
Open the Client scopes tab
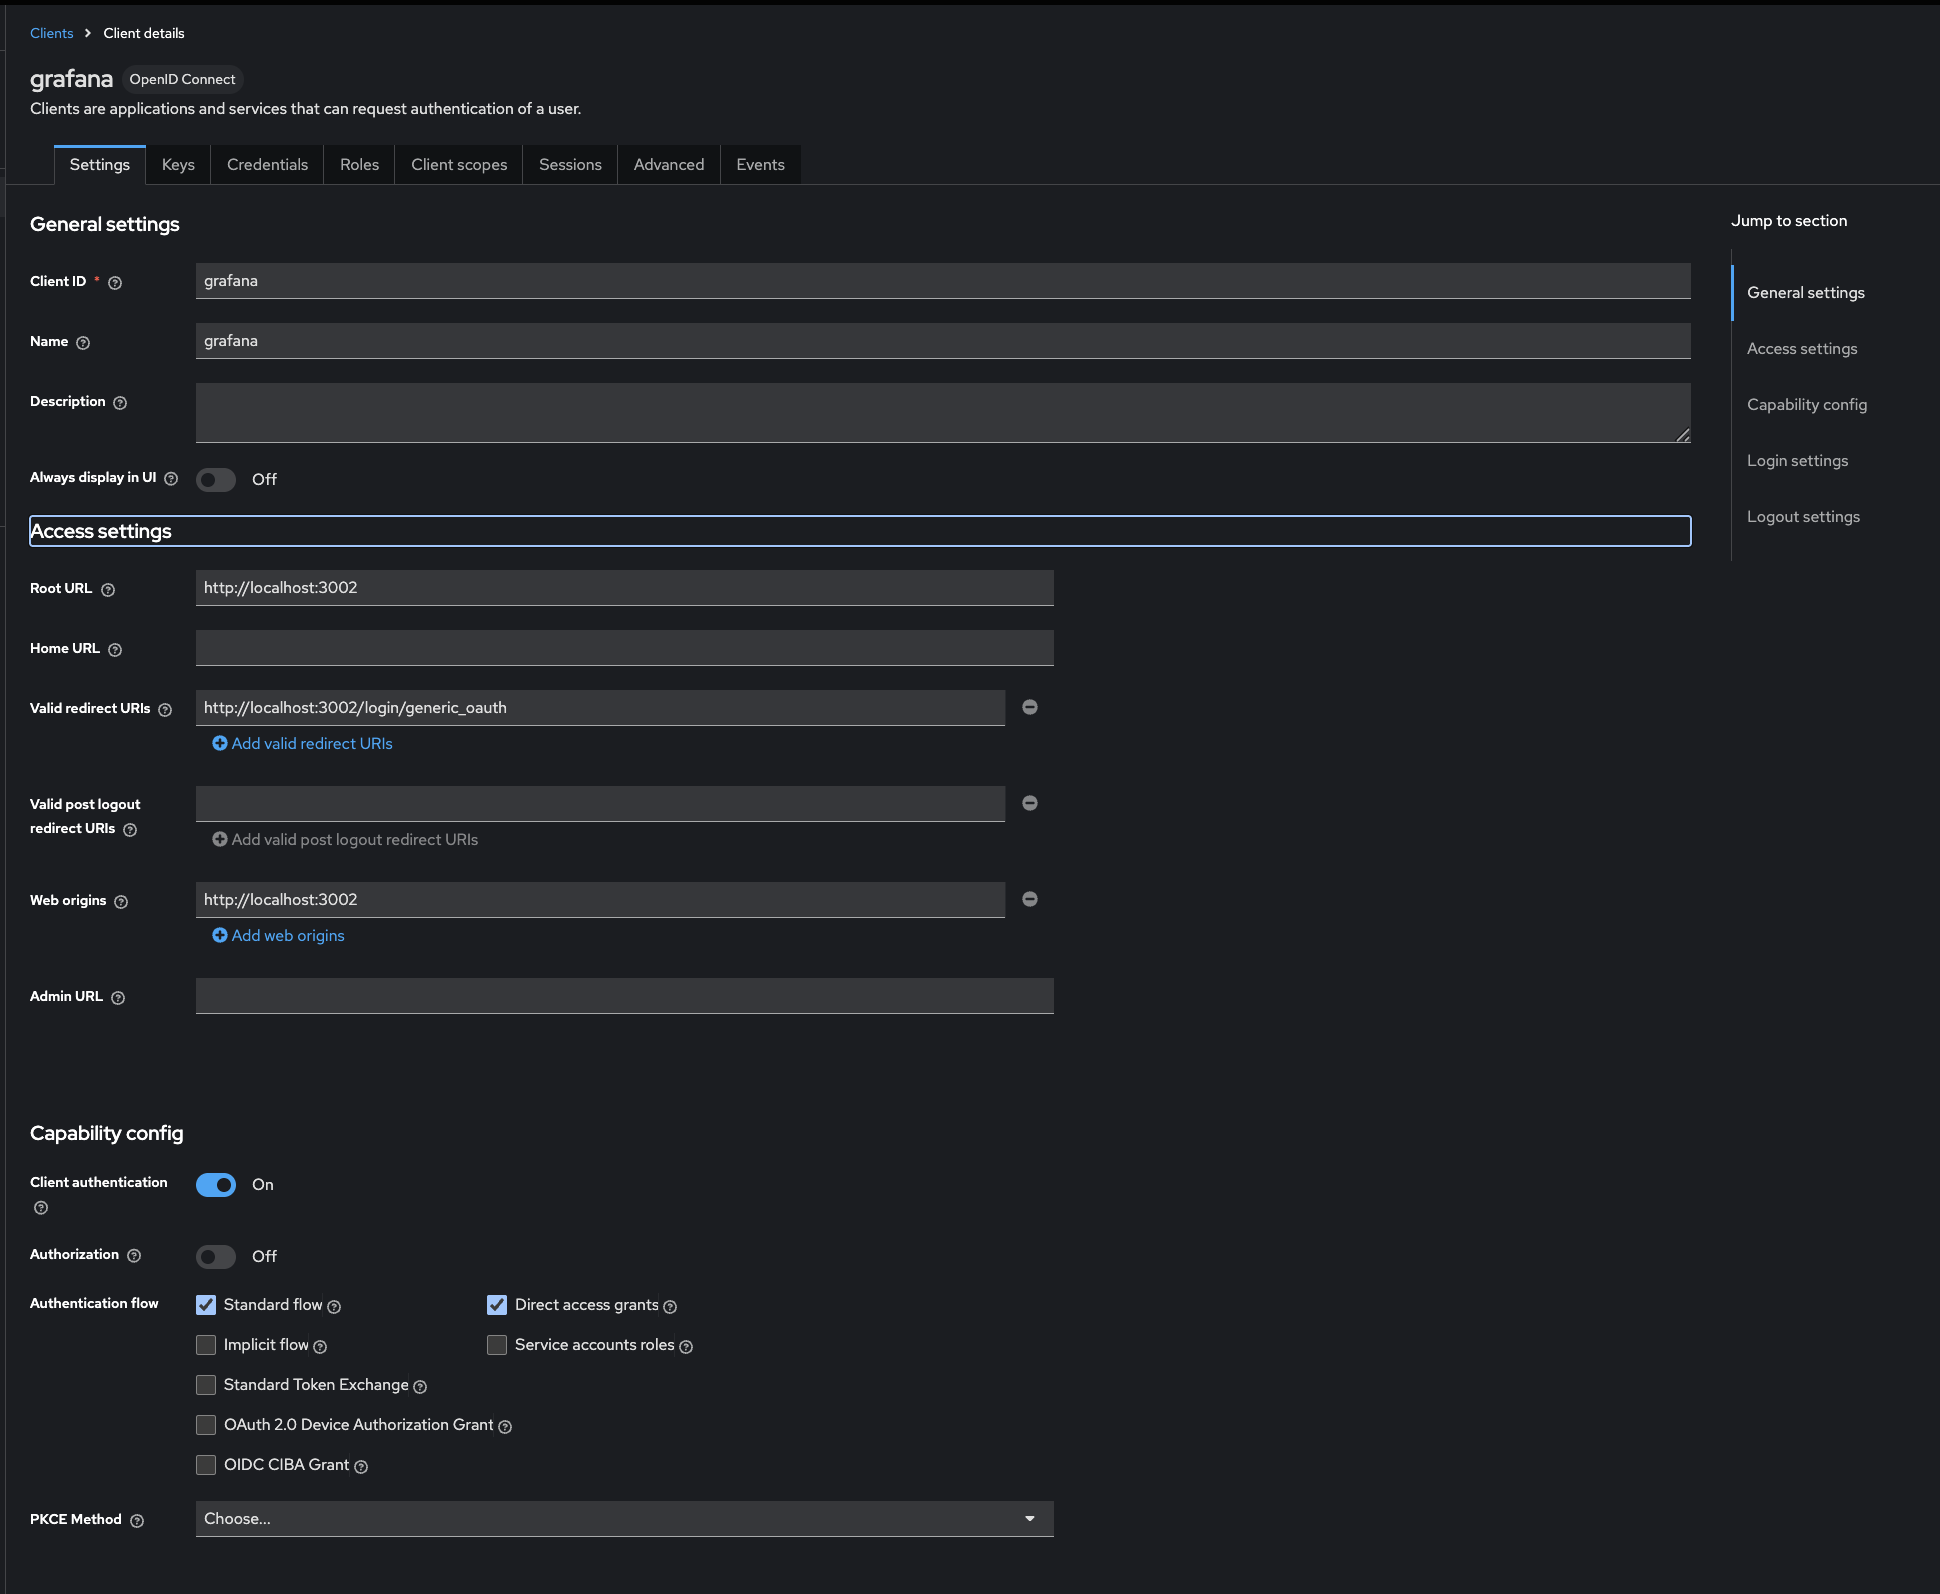pos(459,165)
